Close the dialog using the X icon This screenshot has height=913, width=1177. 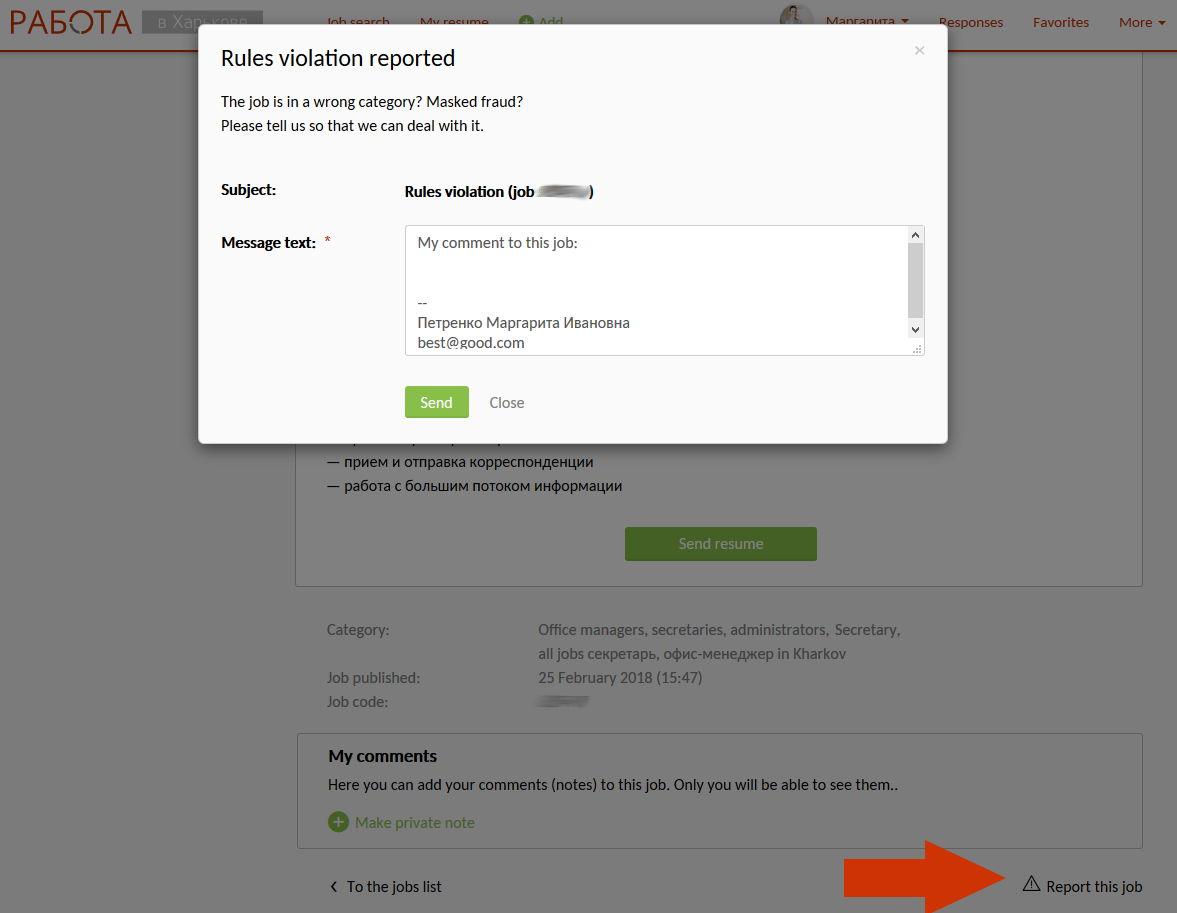point(919,51)
